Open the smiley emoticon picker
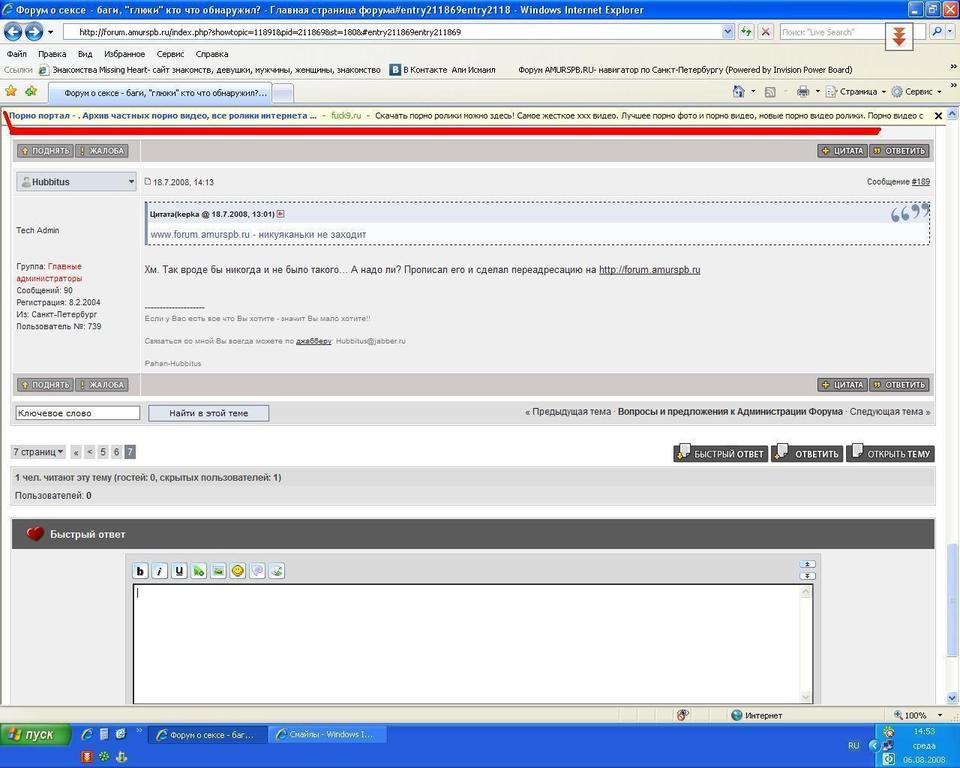Screen dimensions: 960x768 coord(238,571)
